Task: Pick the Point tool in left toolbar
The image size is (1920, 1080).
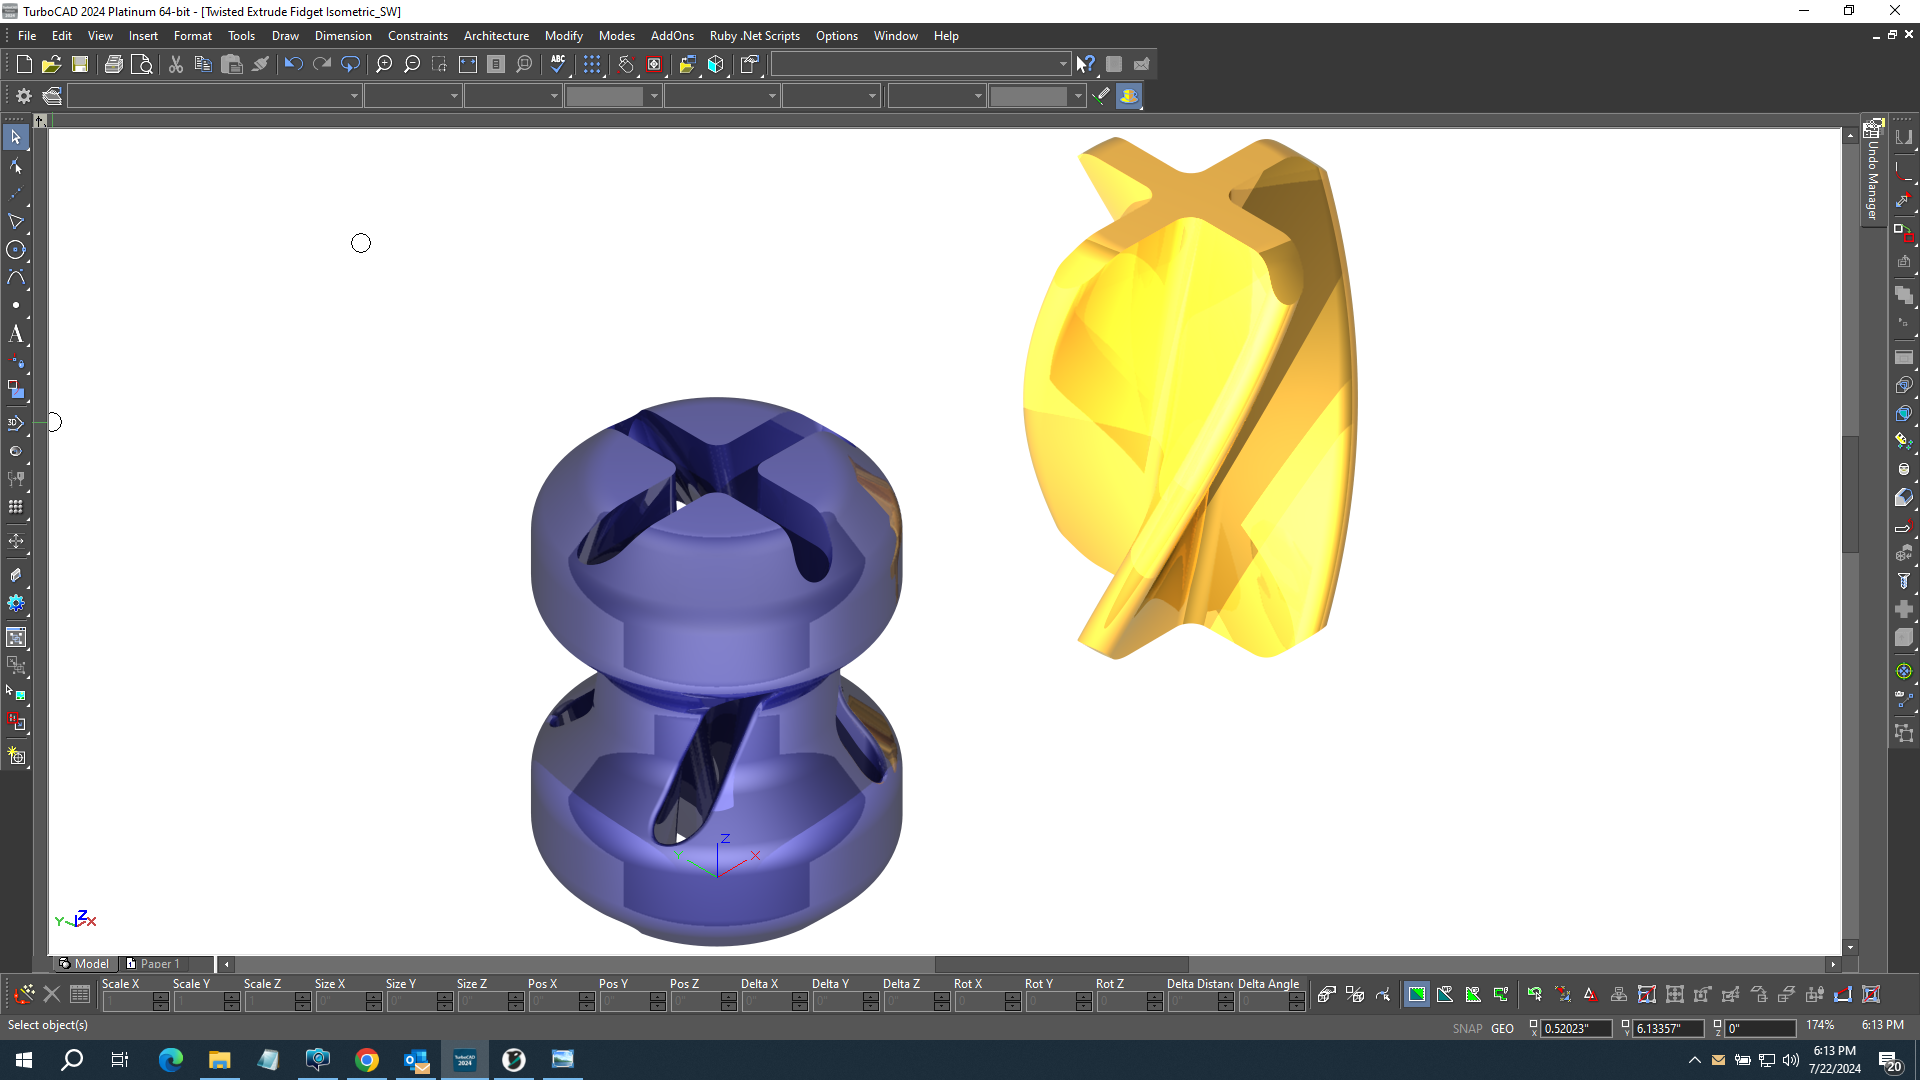Action: 16,306
